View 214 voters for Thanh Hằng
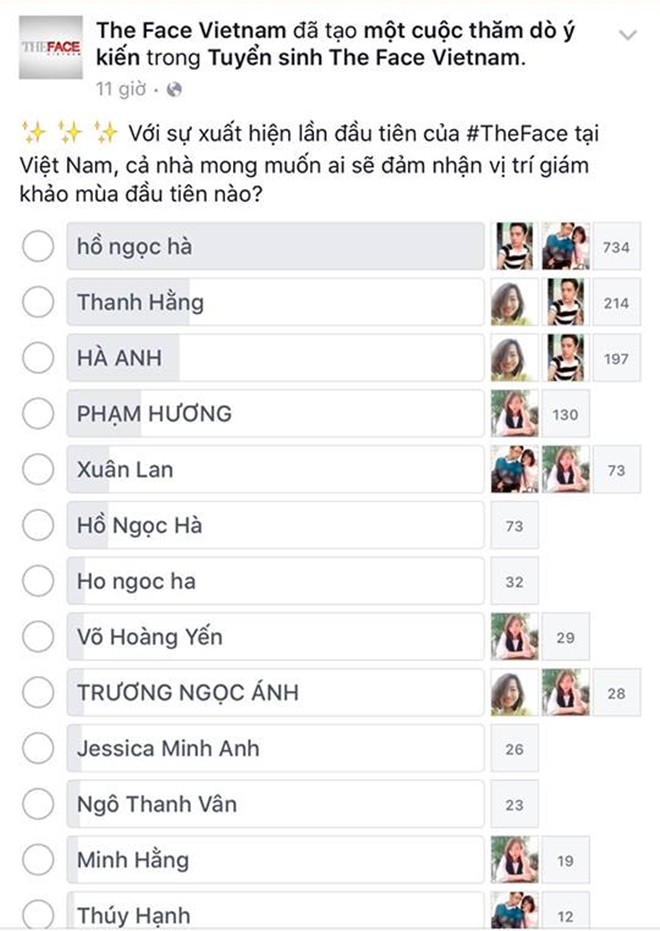Image resolution: width=660 pixels, height=931 pixels. pos(616,303)
